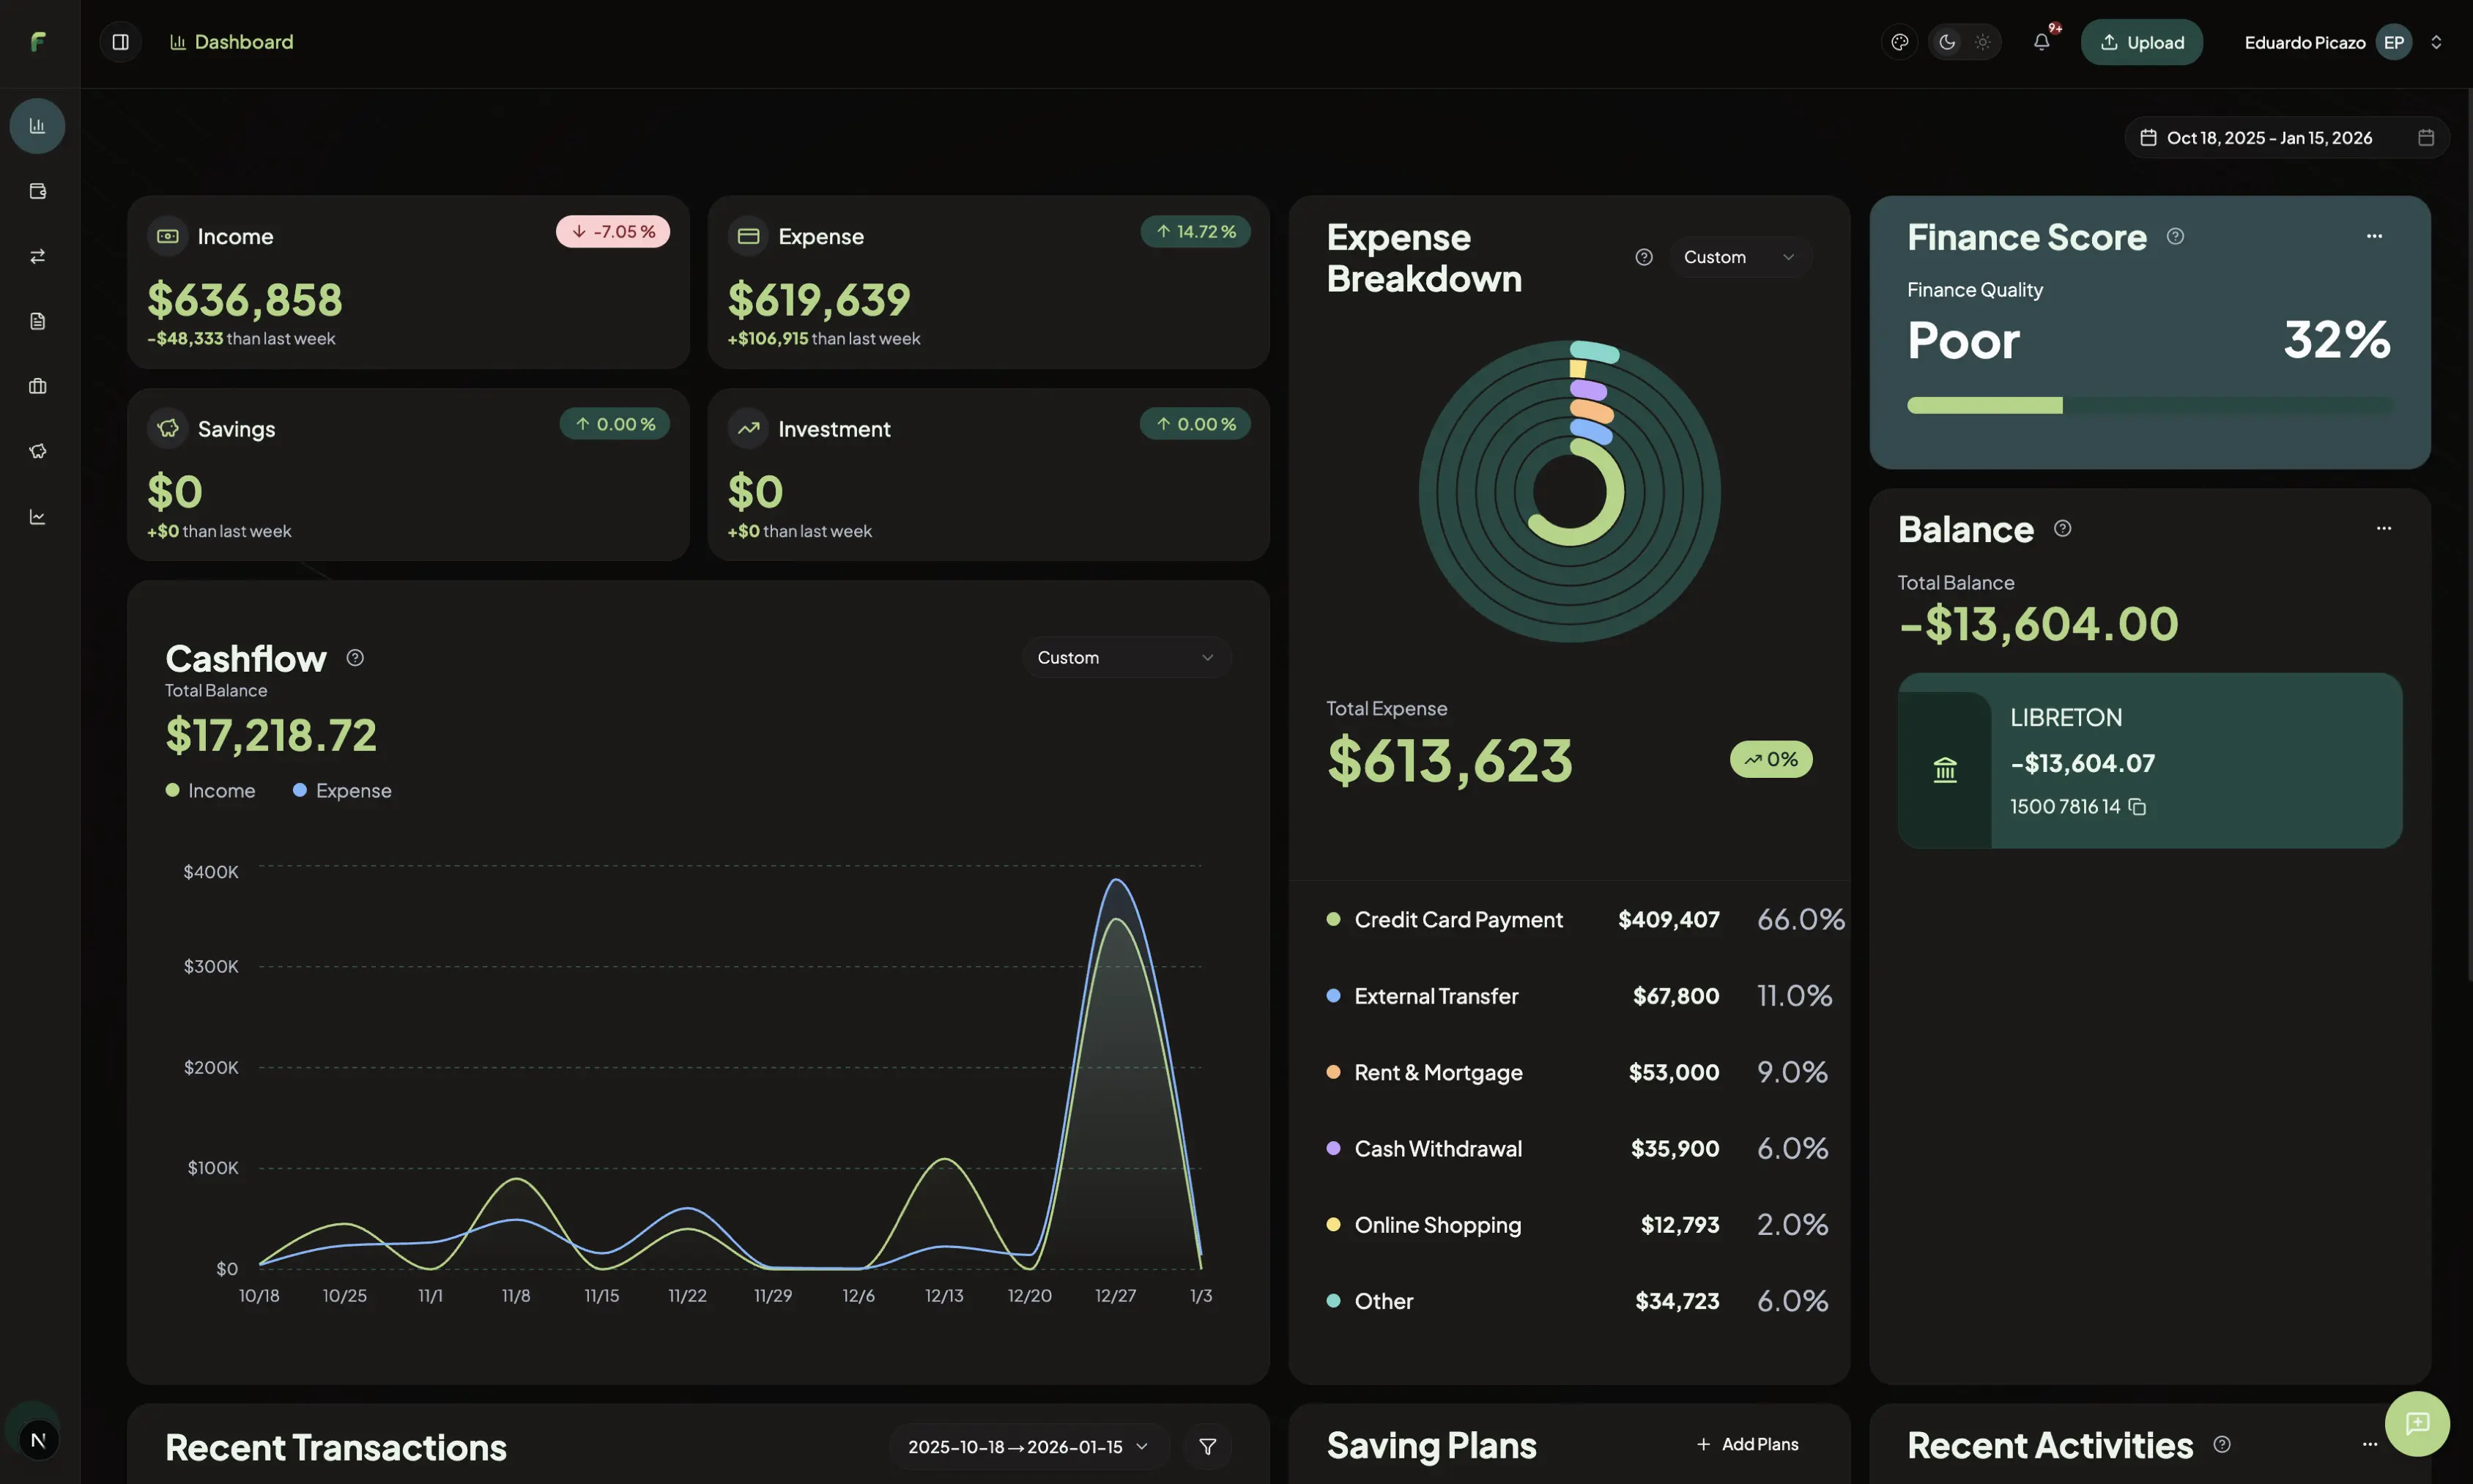
Task: Click Add Plans in Saving Plans
Action: point(1747,1444)
